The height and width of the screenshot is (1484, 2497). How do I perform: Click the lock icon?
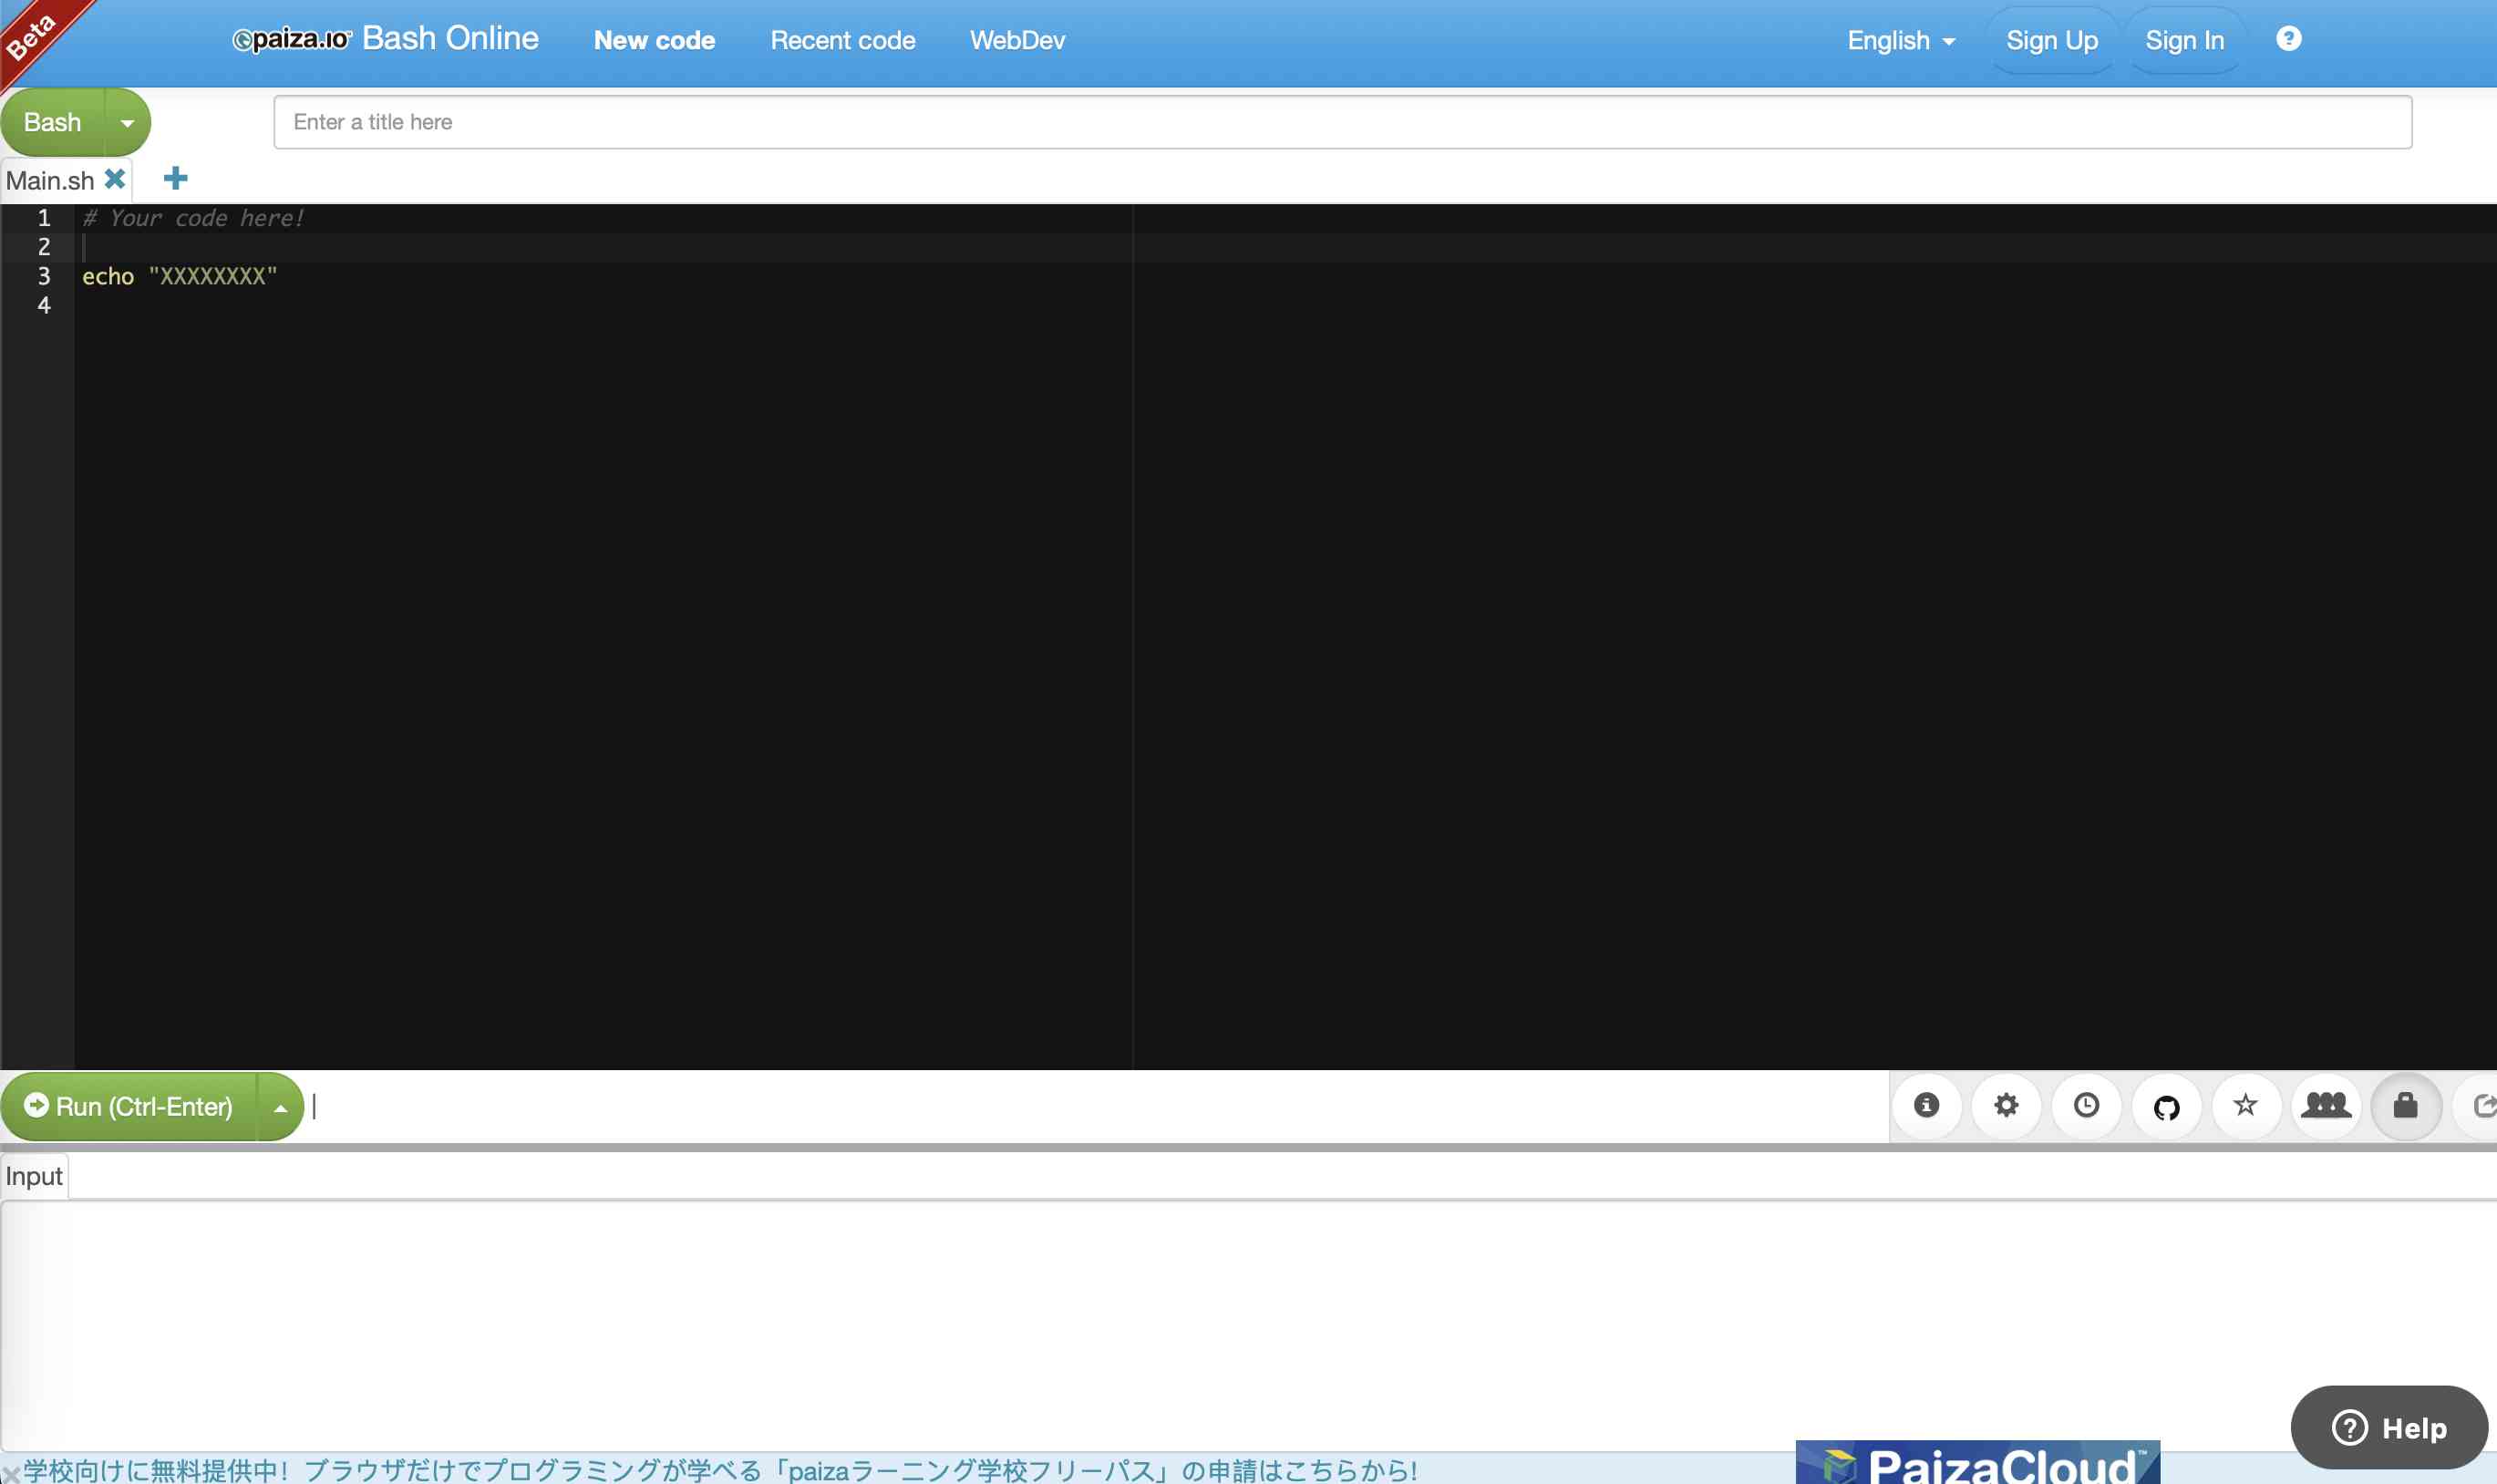point(2407,1104)
